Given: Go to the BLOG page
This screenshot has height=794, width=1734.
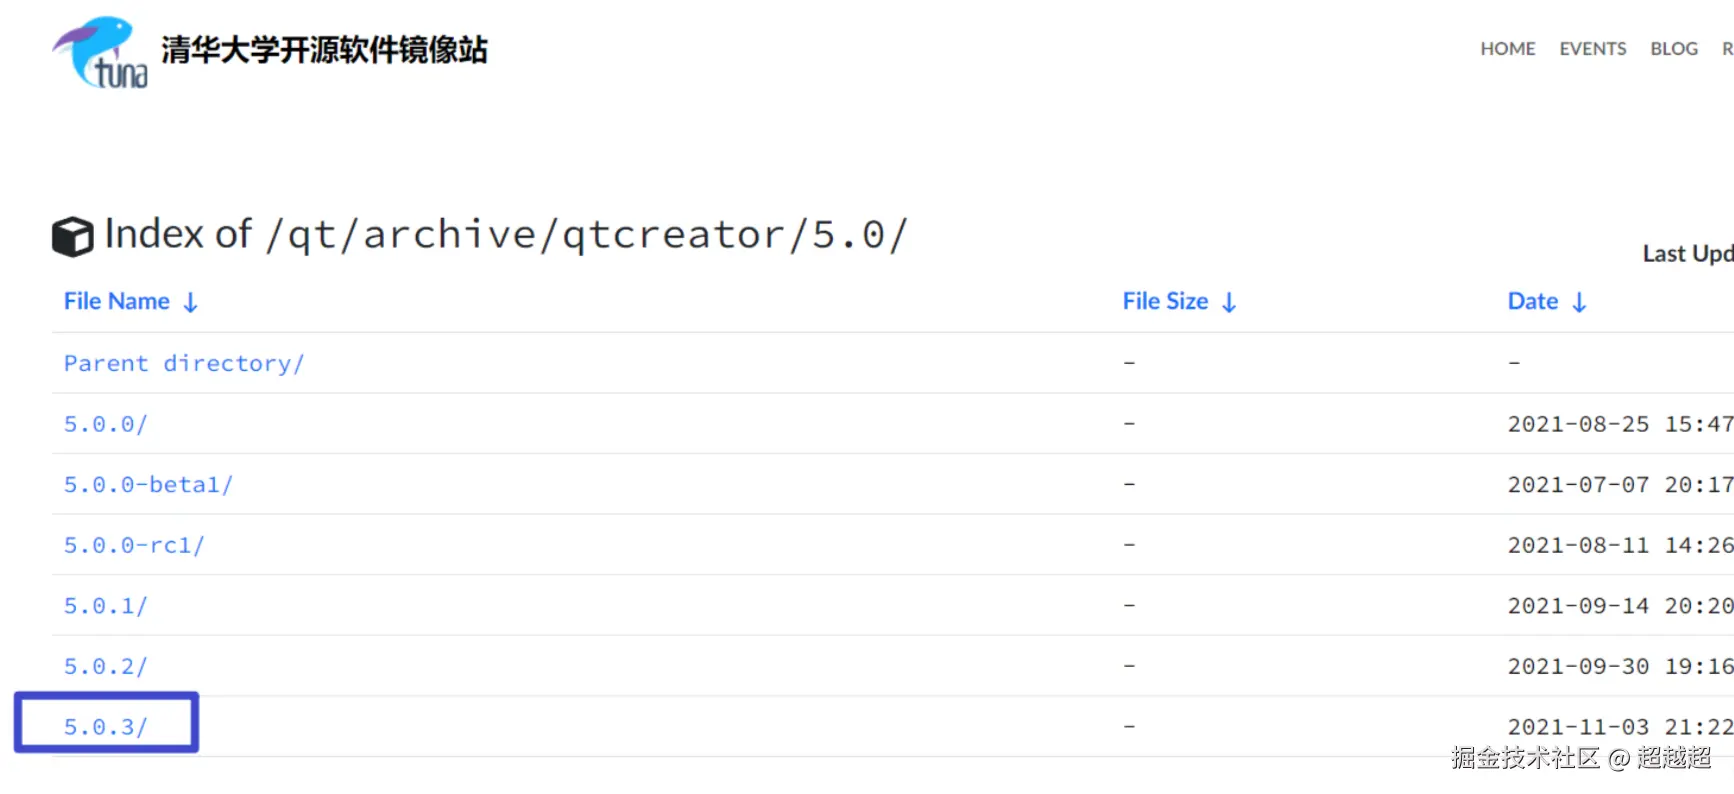Looking at the screenshot, I should [1673, 49].
